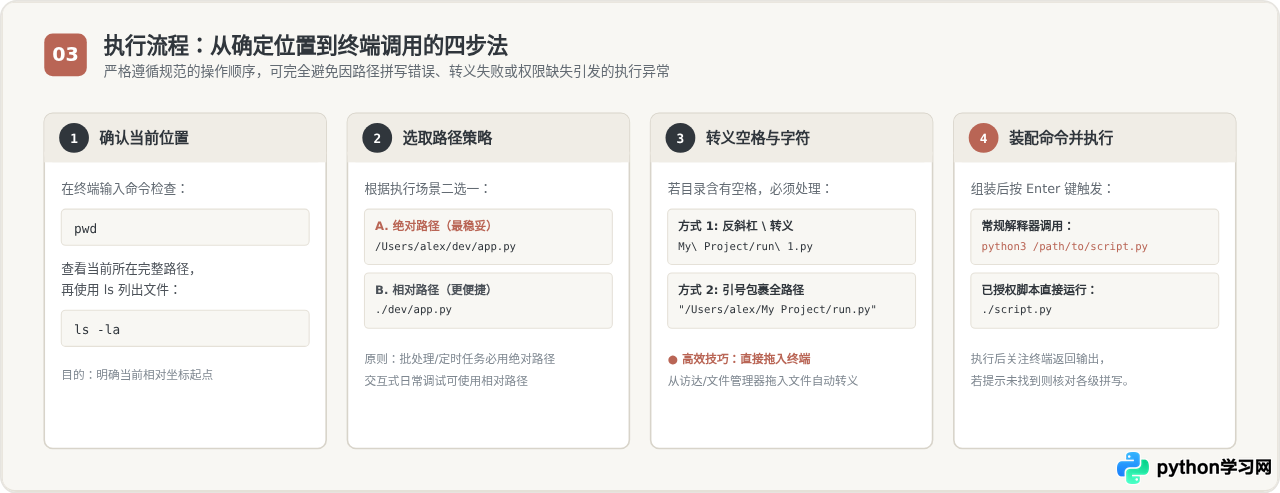Click the path "./dev/app.py"

tap(413, 309)
